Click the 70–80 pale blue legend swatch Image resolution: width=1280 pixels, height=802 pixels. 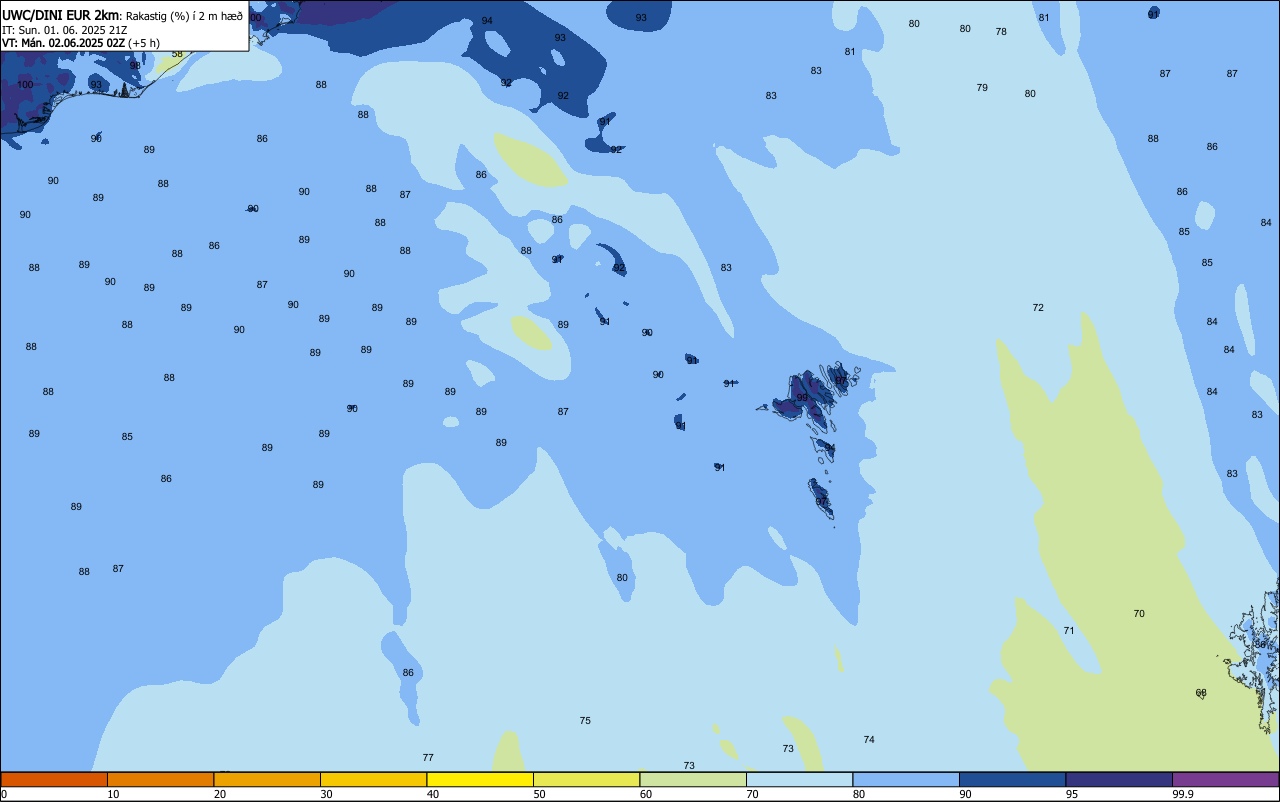pyautogui.click(x=799, y=779)
